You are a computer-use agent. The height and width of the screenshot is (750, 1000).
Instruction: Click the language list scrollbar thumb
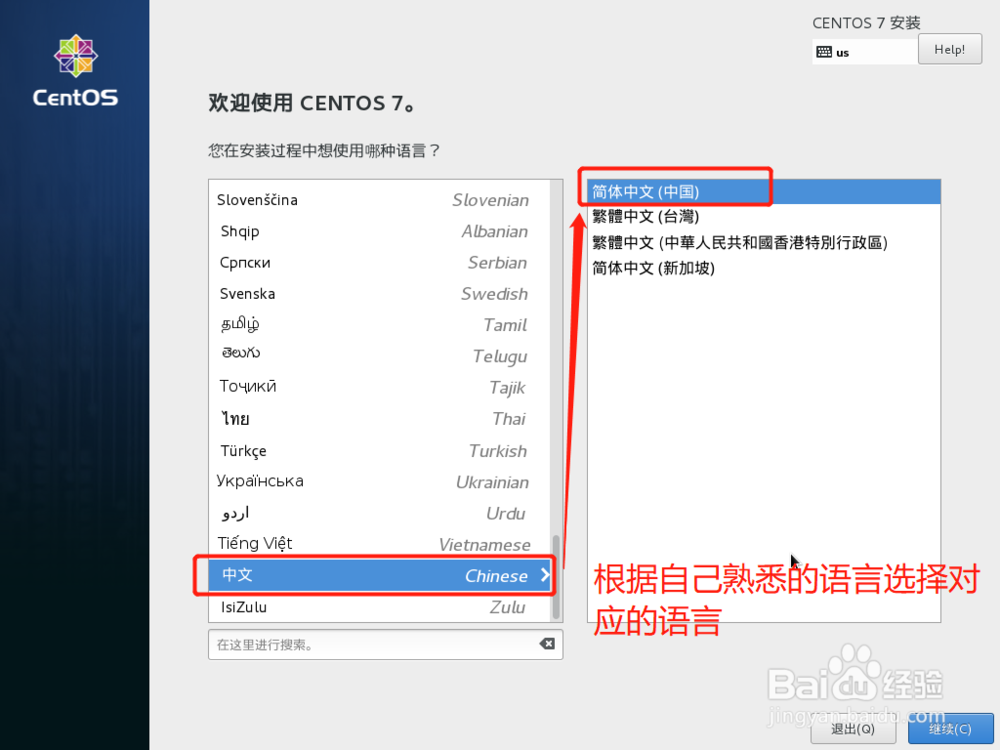point(556,576)
